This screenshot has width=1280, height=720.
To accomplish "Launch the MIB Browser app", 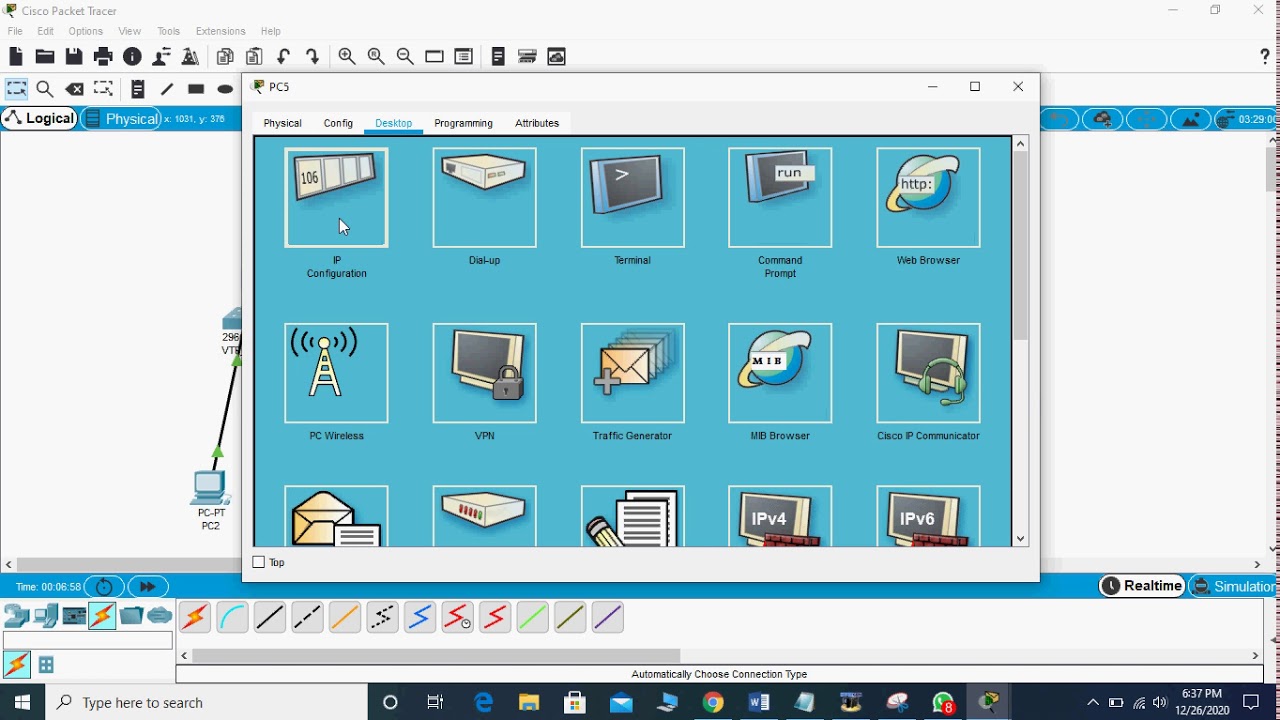I will [x=780, y=373].
